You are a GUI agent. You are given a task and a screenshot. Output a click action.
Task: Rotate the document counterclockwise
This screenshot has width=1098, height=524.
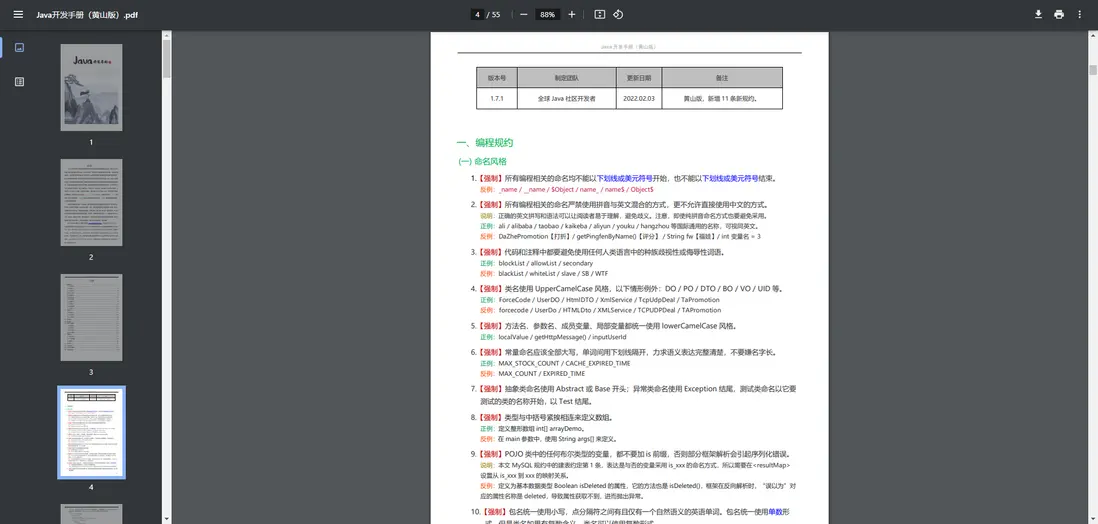point(618,14)
